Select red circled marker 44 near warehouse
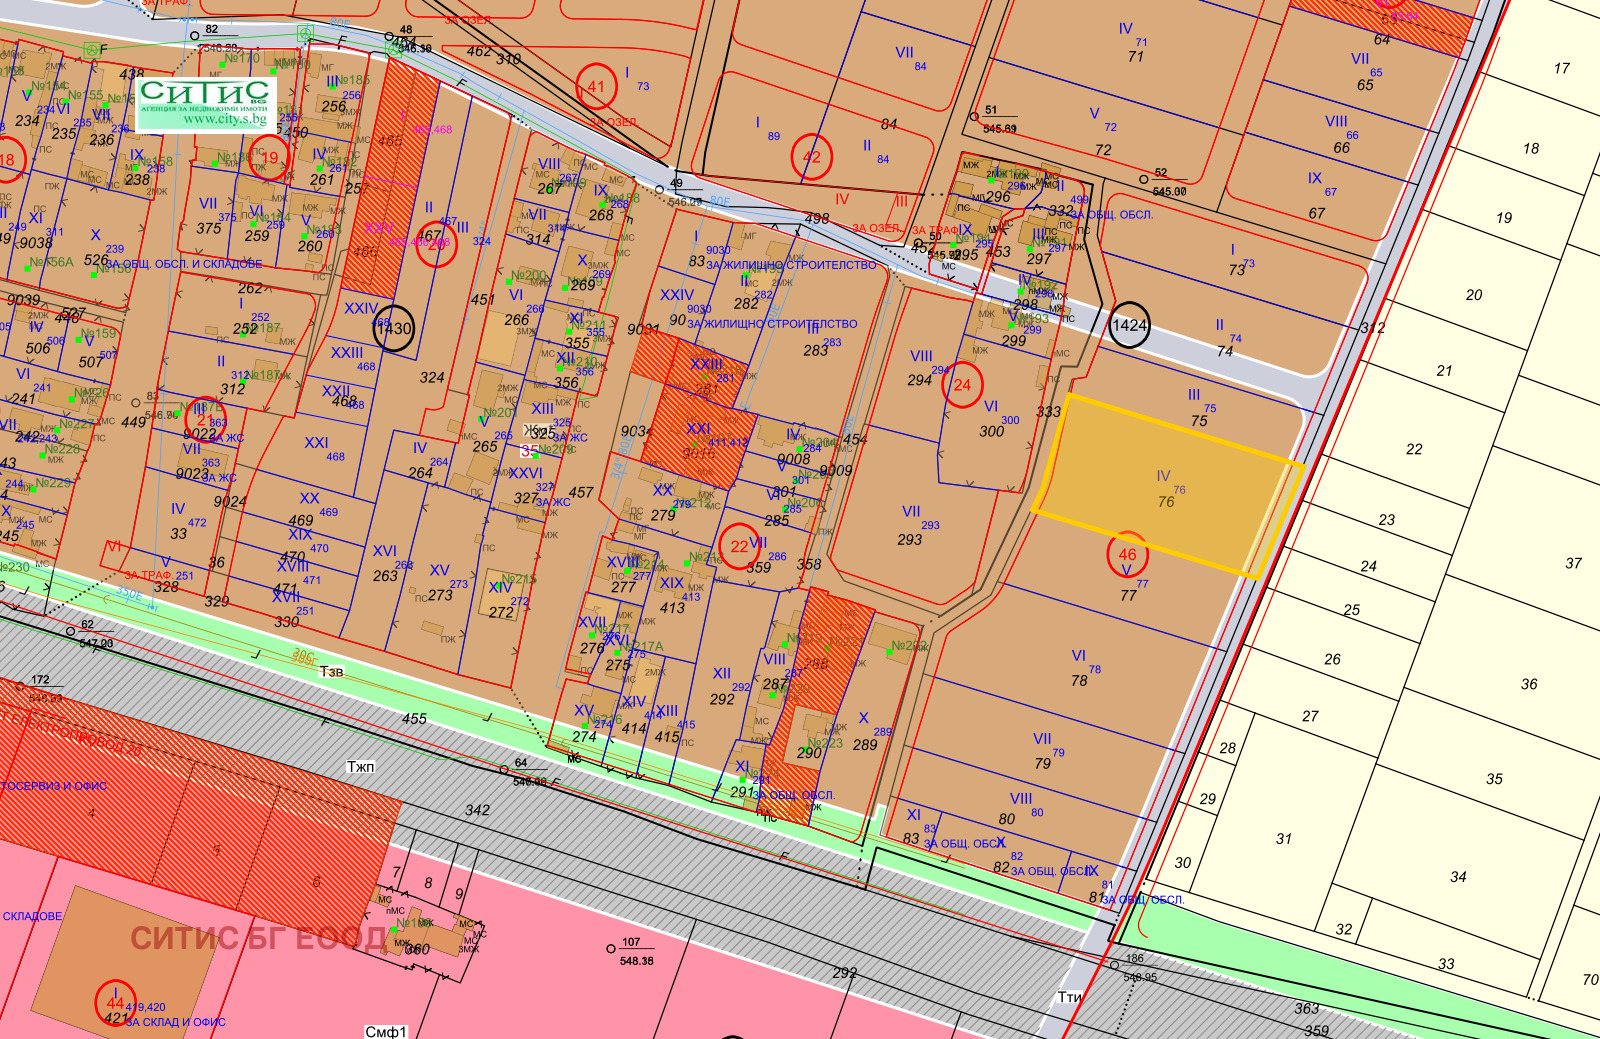The image size is (1600, 1039). coord(115,1002)
